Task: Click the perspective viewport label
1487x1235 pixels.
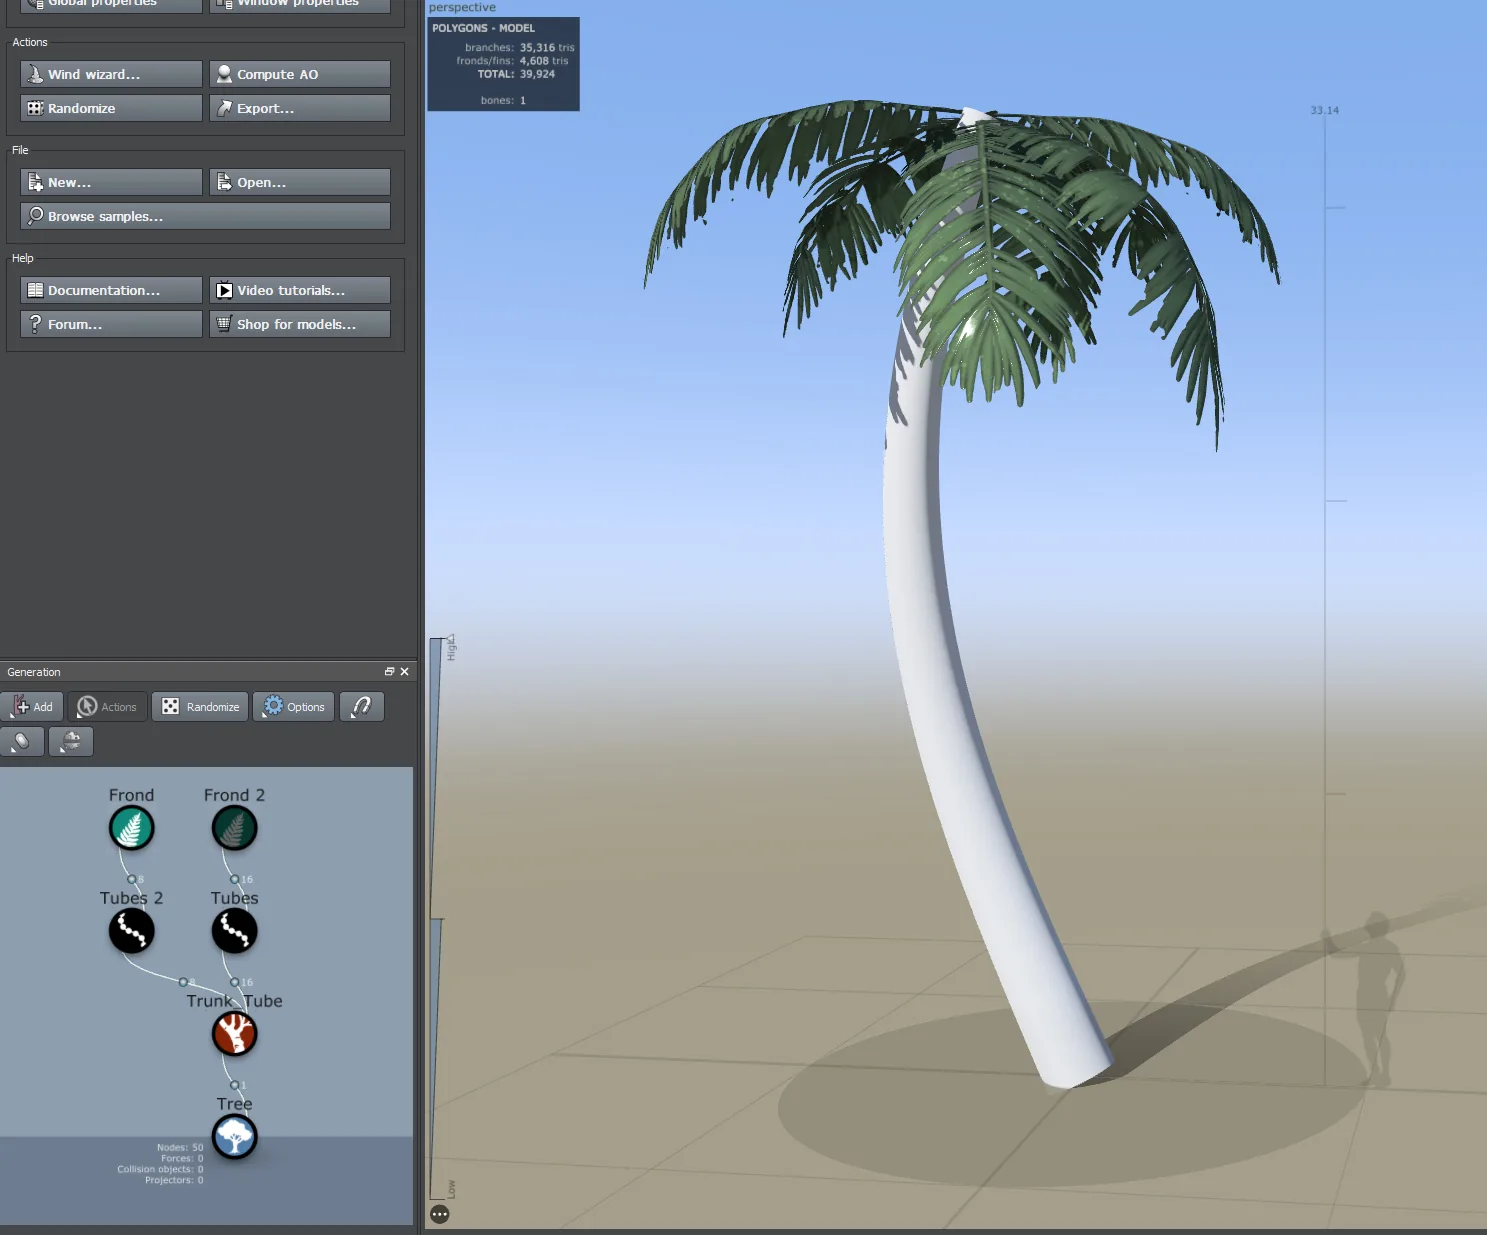Action: point(462,7)
